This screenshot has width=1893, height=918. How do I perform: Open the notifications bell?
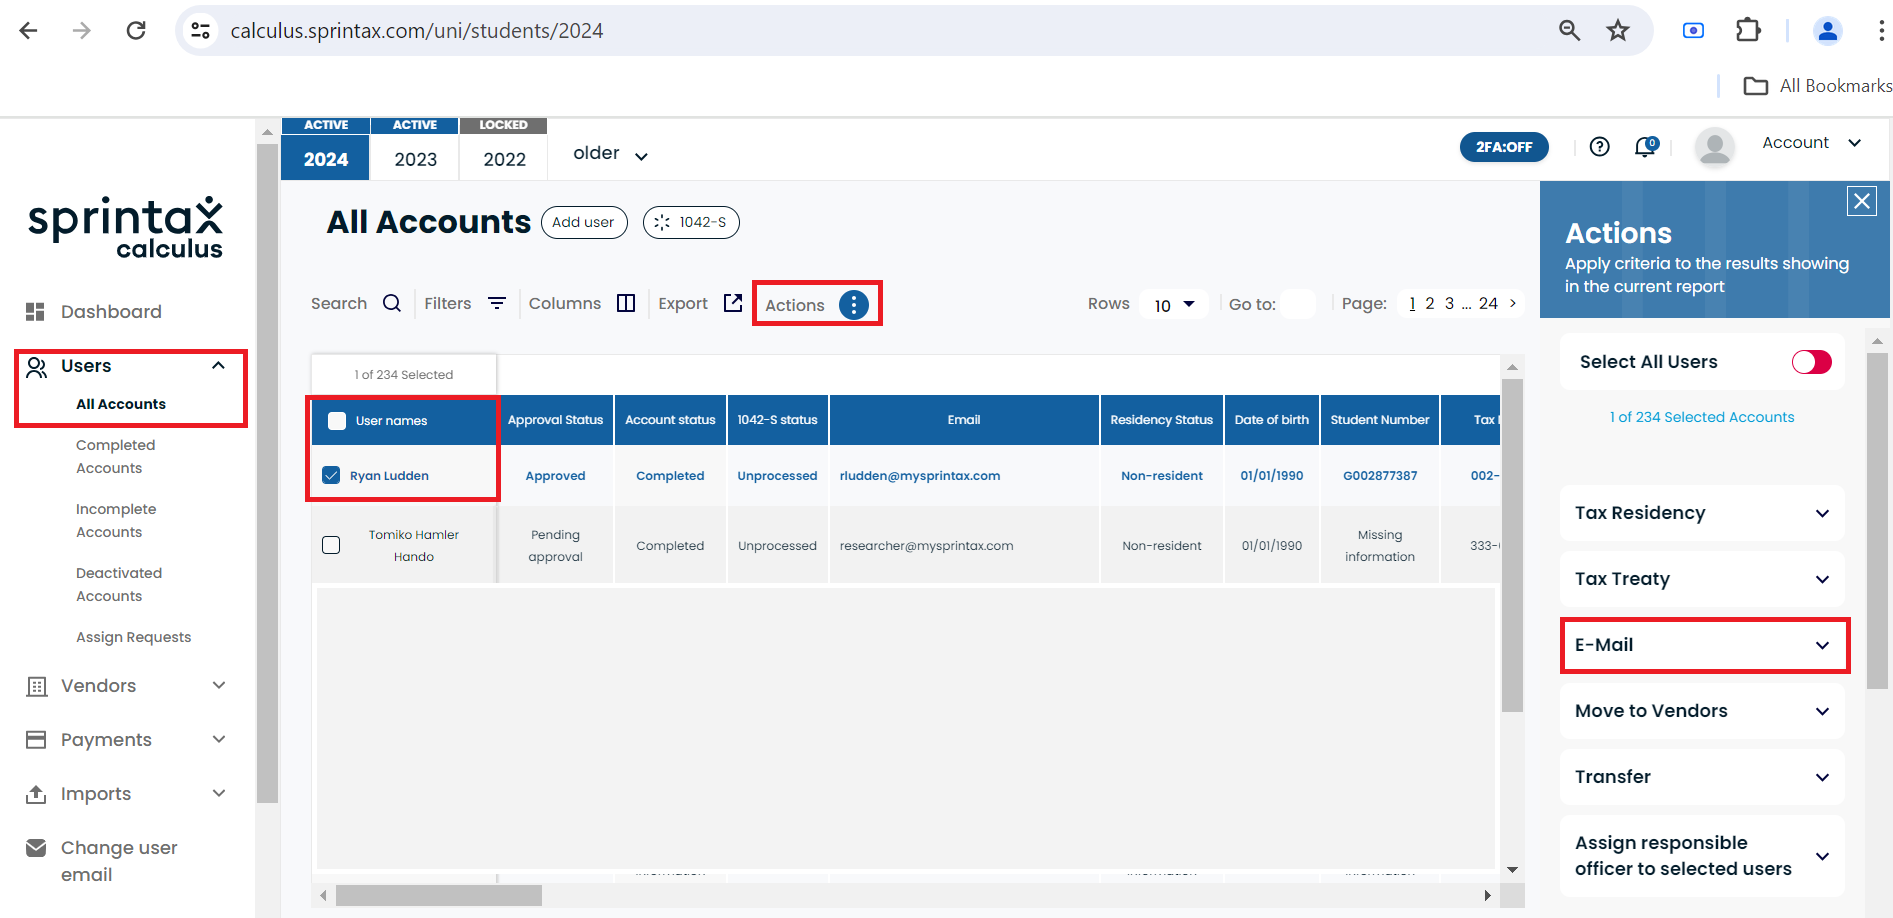[1645, 147]
